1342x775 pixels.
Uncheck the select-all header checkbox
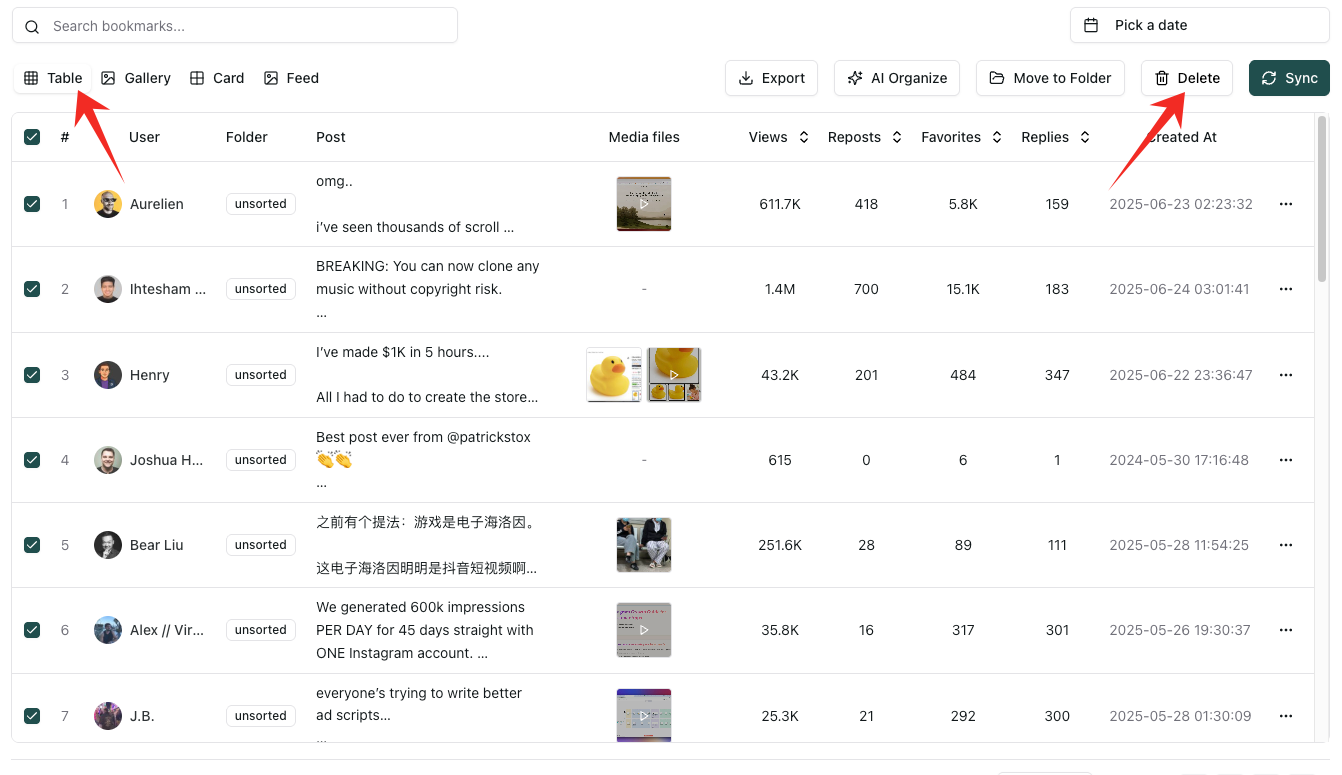(32, 137)
